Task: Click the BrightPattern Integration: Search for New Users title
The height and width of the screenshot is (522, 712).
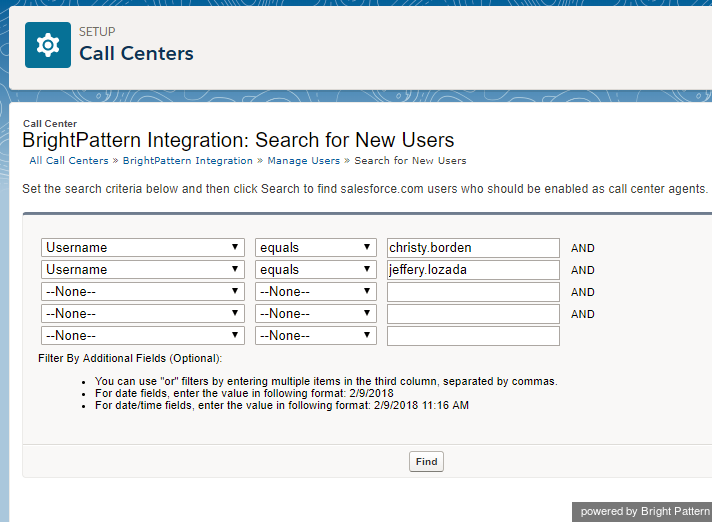Action: (238, 140)
